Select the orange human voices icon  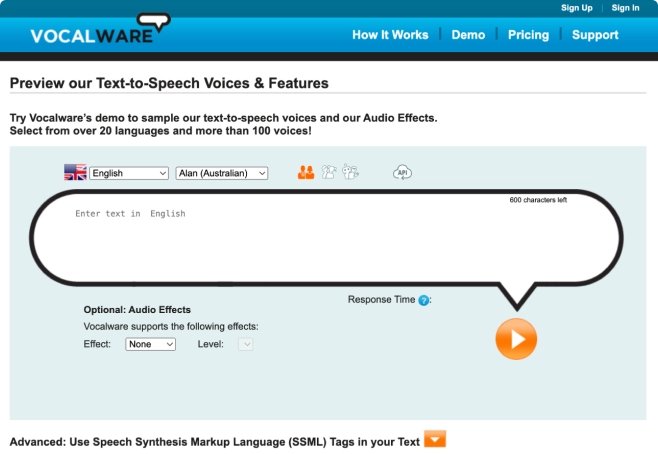(306, 172)
